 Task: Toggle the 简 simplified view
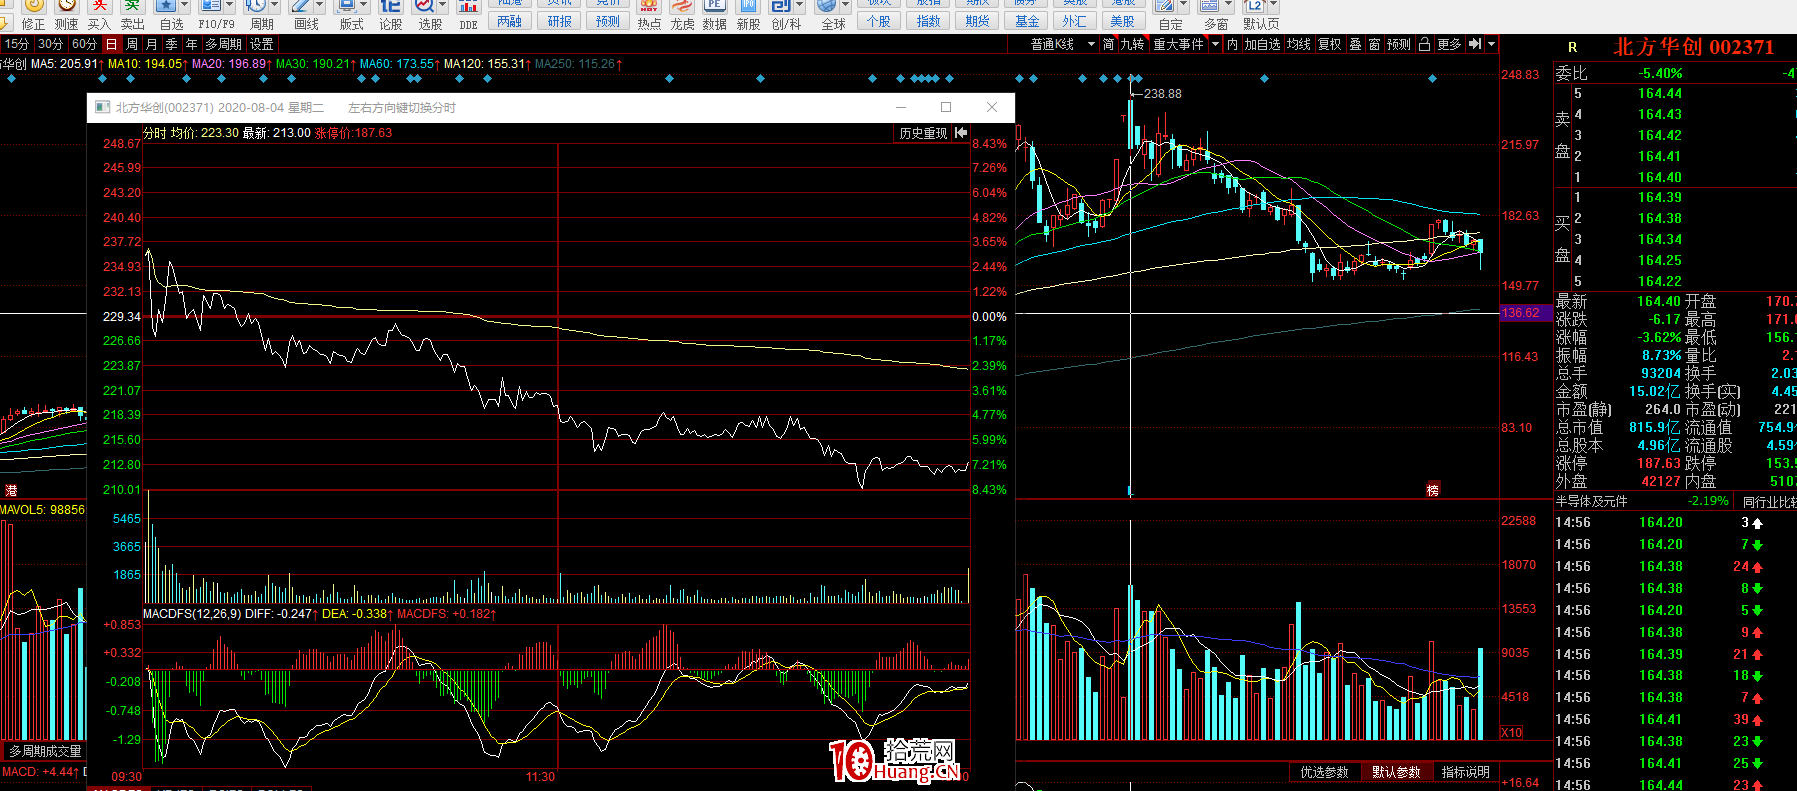(x=1108, y=44)
